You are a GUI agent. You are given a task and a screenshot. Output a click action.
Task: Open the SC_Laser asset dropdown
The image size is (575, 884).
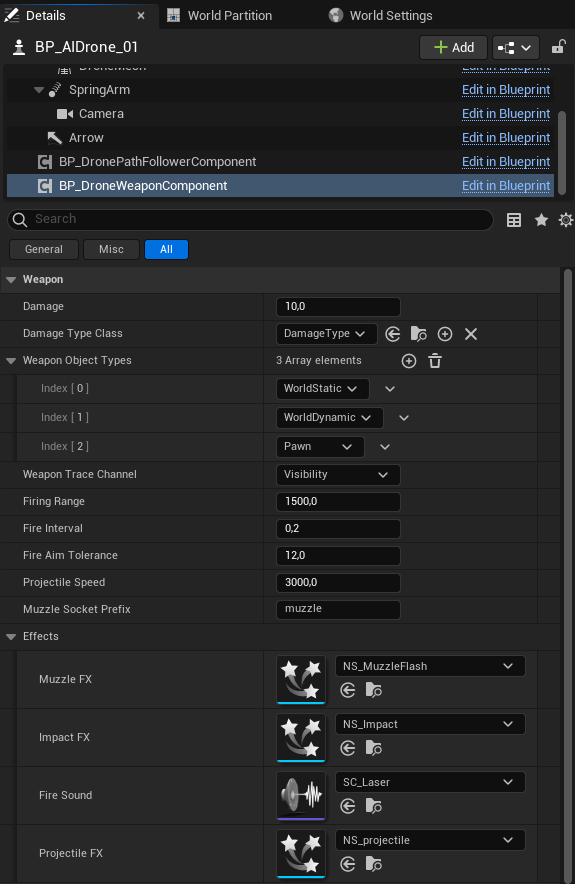coord(430,783)
